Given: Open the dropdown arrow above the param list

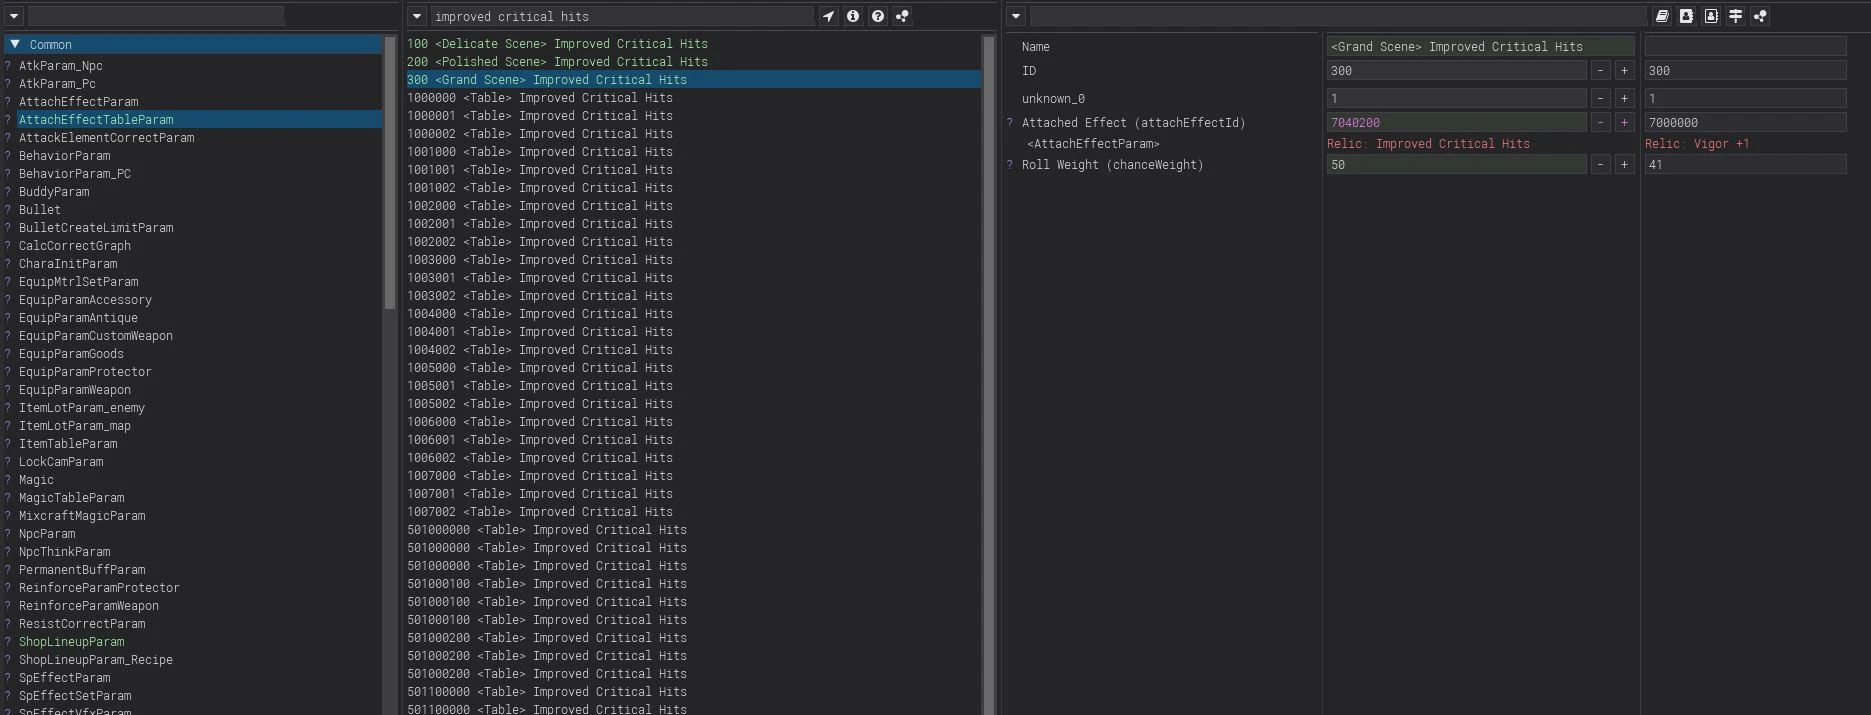Looking at the screenshot, I should point(14,16).
